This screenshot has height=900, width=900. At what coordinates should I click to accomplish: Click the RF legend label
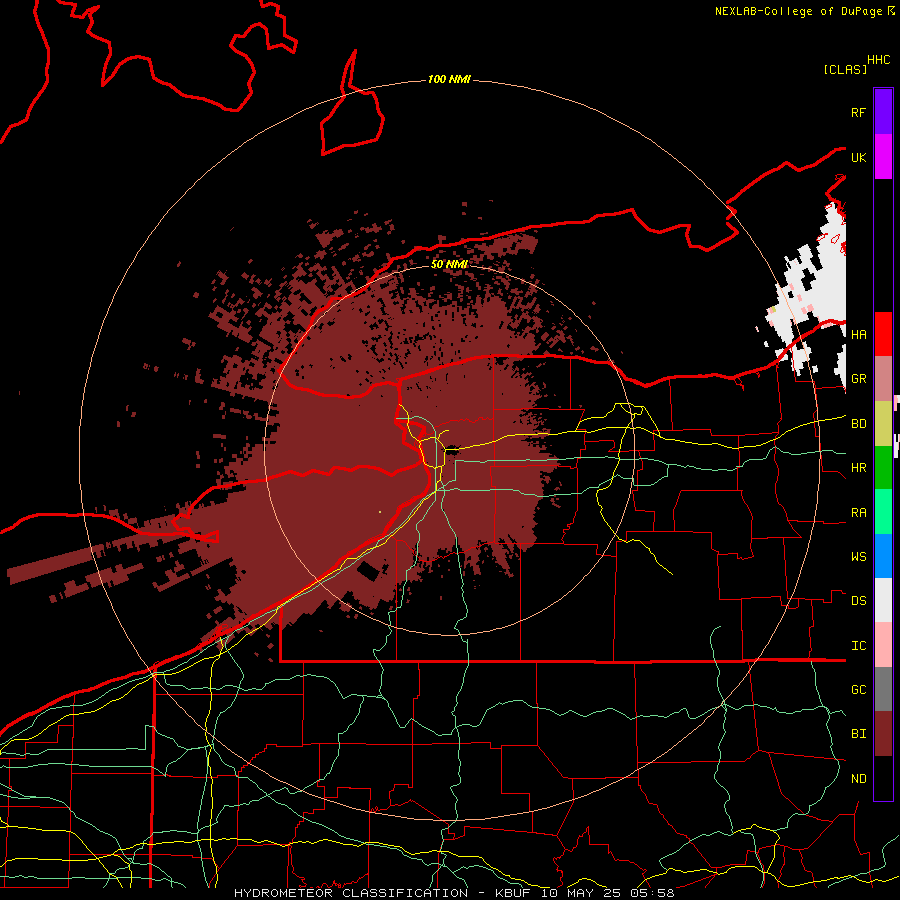pos(858,113)
